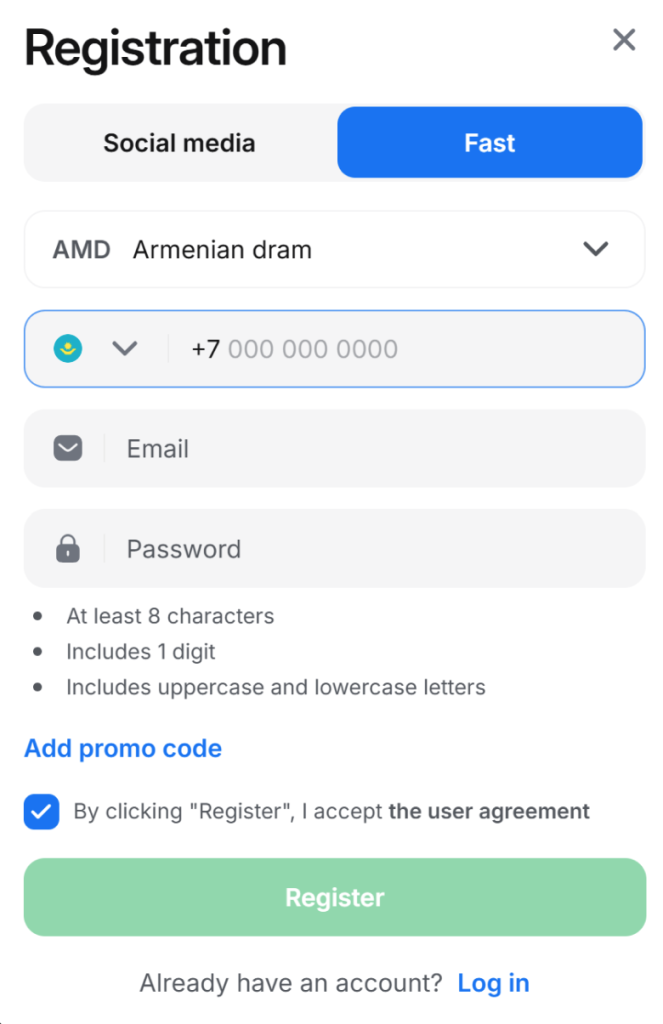Click the green Register button

point(334,897)
